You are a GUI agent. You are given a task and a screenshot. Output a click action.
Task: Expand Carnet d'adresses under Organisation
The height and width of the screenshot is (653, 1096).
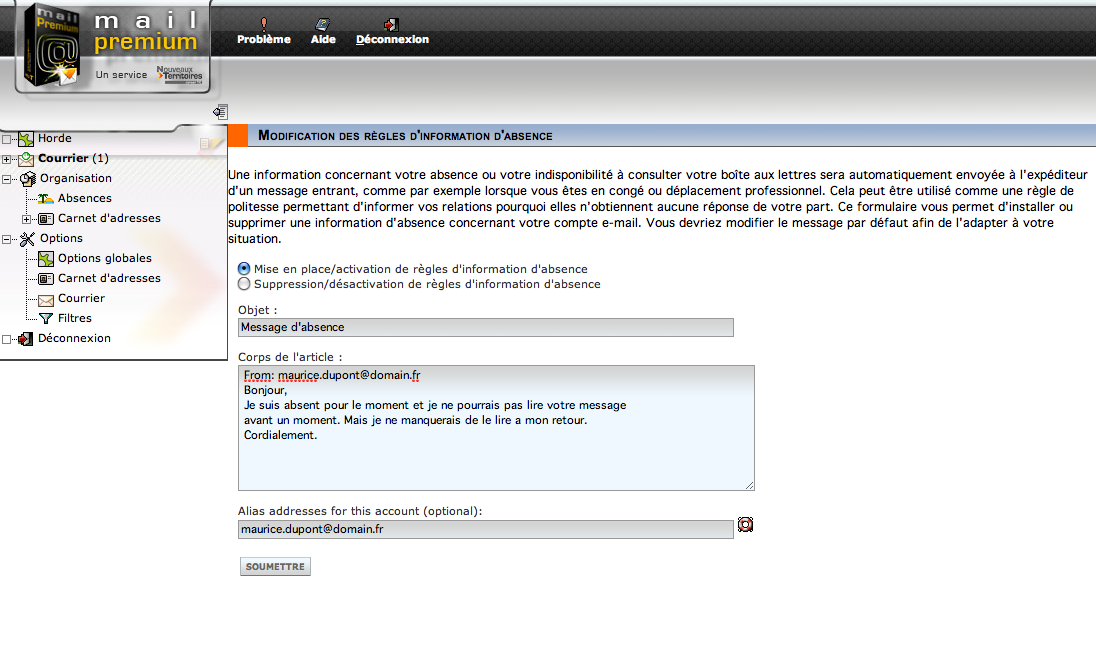click(x=27, y=219)
